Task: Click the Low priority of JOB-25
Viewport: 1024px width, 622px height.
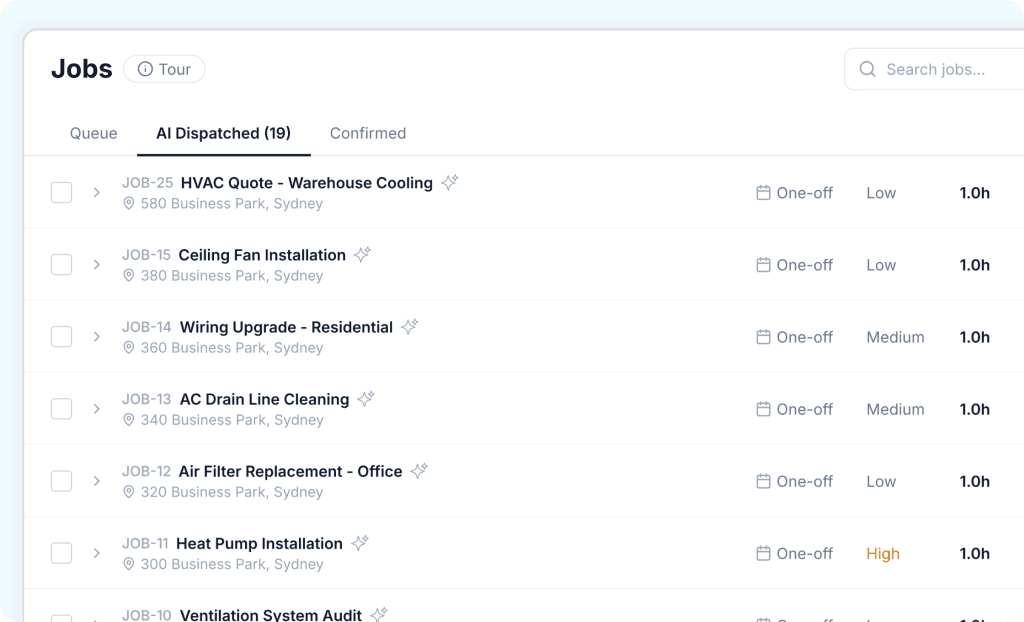Action: 881,193
